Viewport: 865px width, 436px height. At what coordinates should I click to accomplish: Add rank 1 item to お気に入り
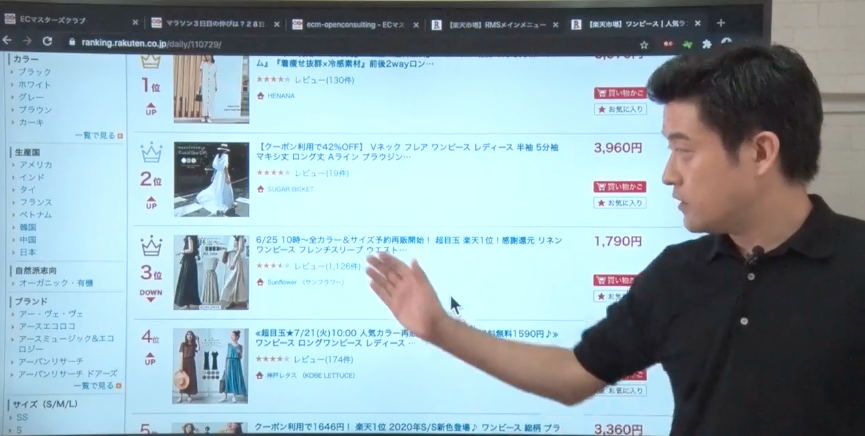pos(620,109)
